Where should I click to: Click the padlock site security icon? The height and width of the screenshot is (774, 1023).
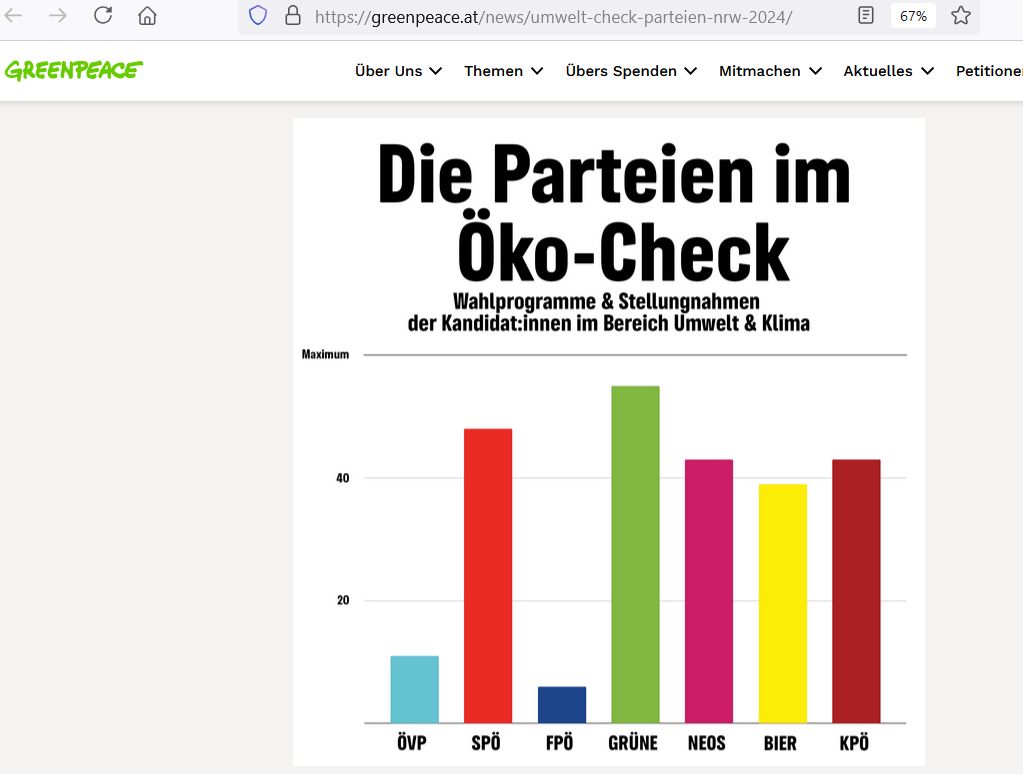point(293,15)
